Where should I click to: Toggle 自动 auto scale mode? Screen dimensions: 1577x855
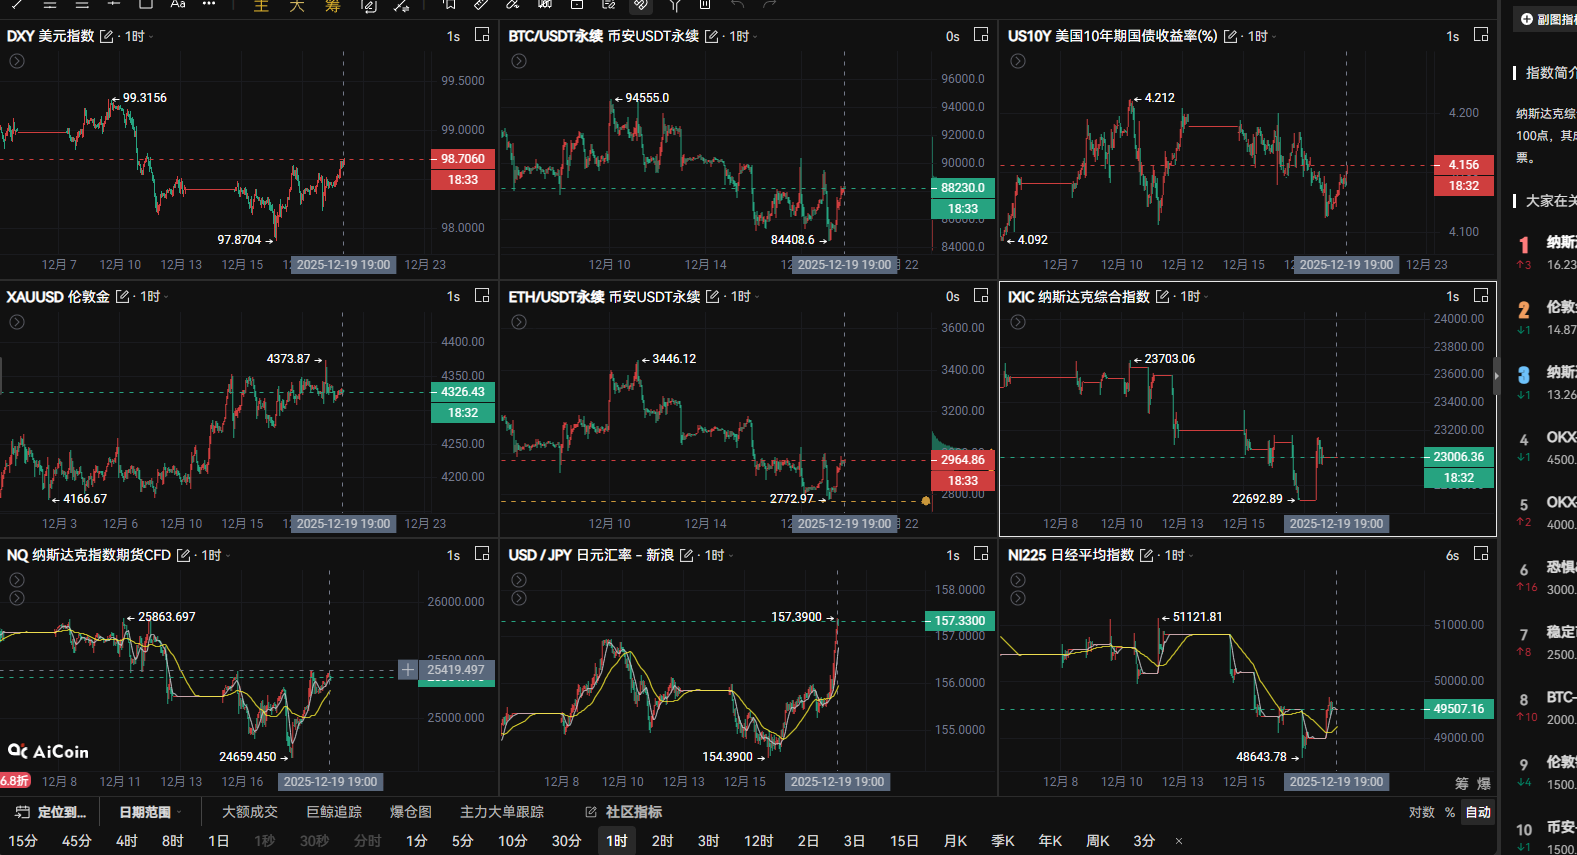coord(1478,812)
